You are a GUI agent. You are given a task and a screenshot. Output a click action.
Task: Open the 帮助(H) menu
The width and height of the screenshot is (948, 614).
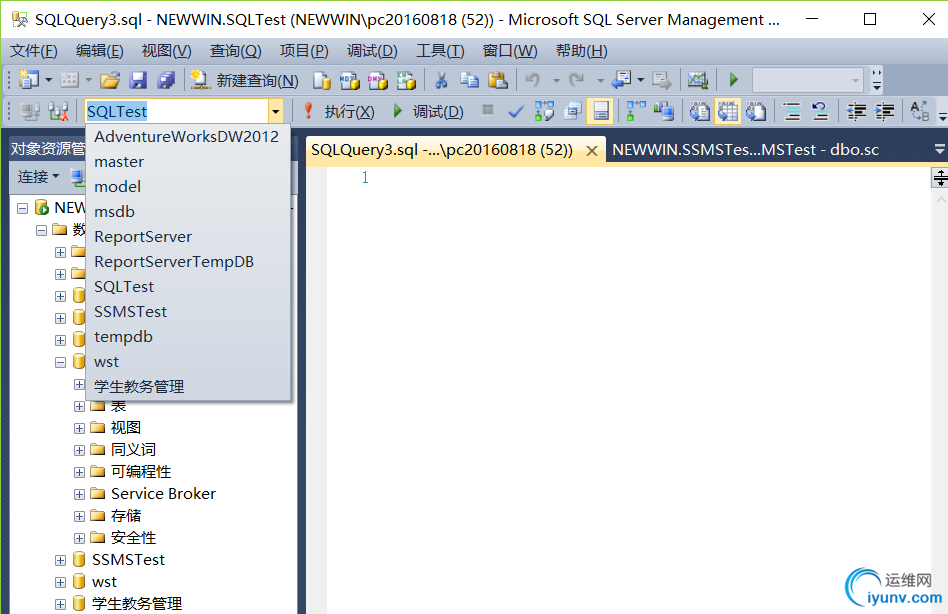[582, 51]
